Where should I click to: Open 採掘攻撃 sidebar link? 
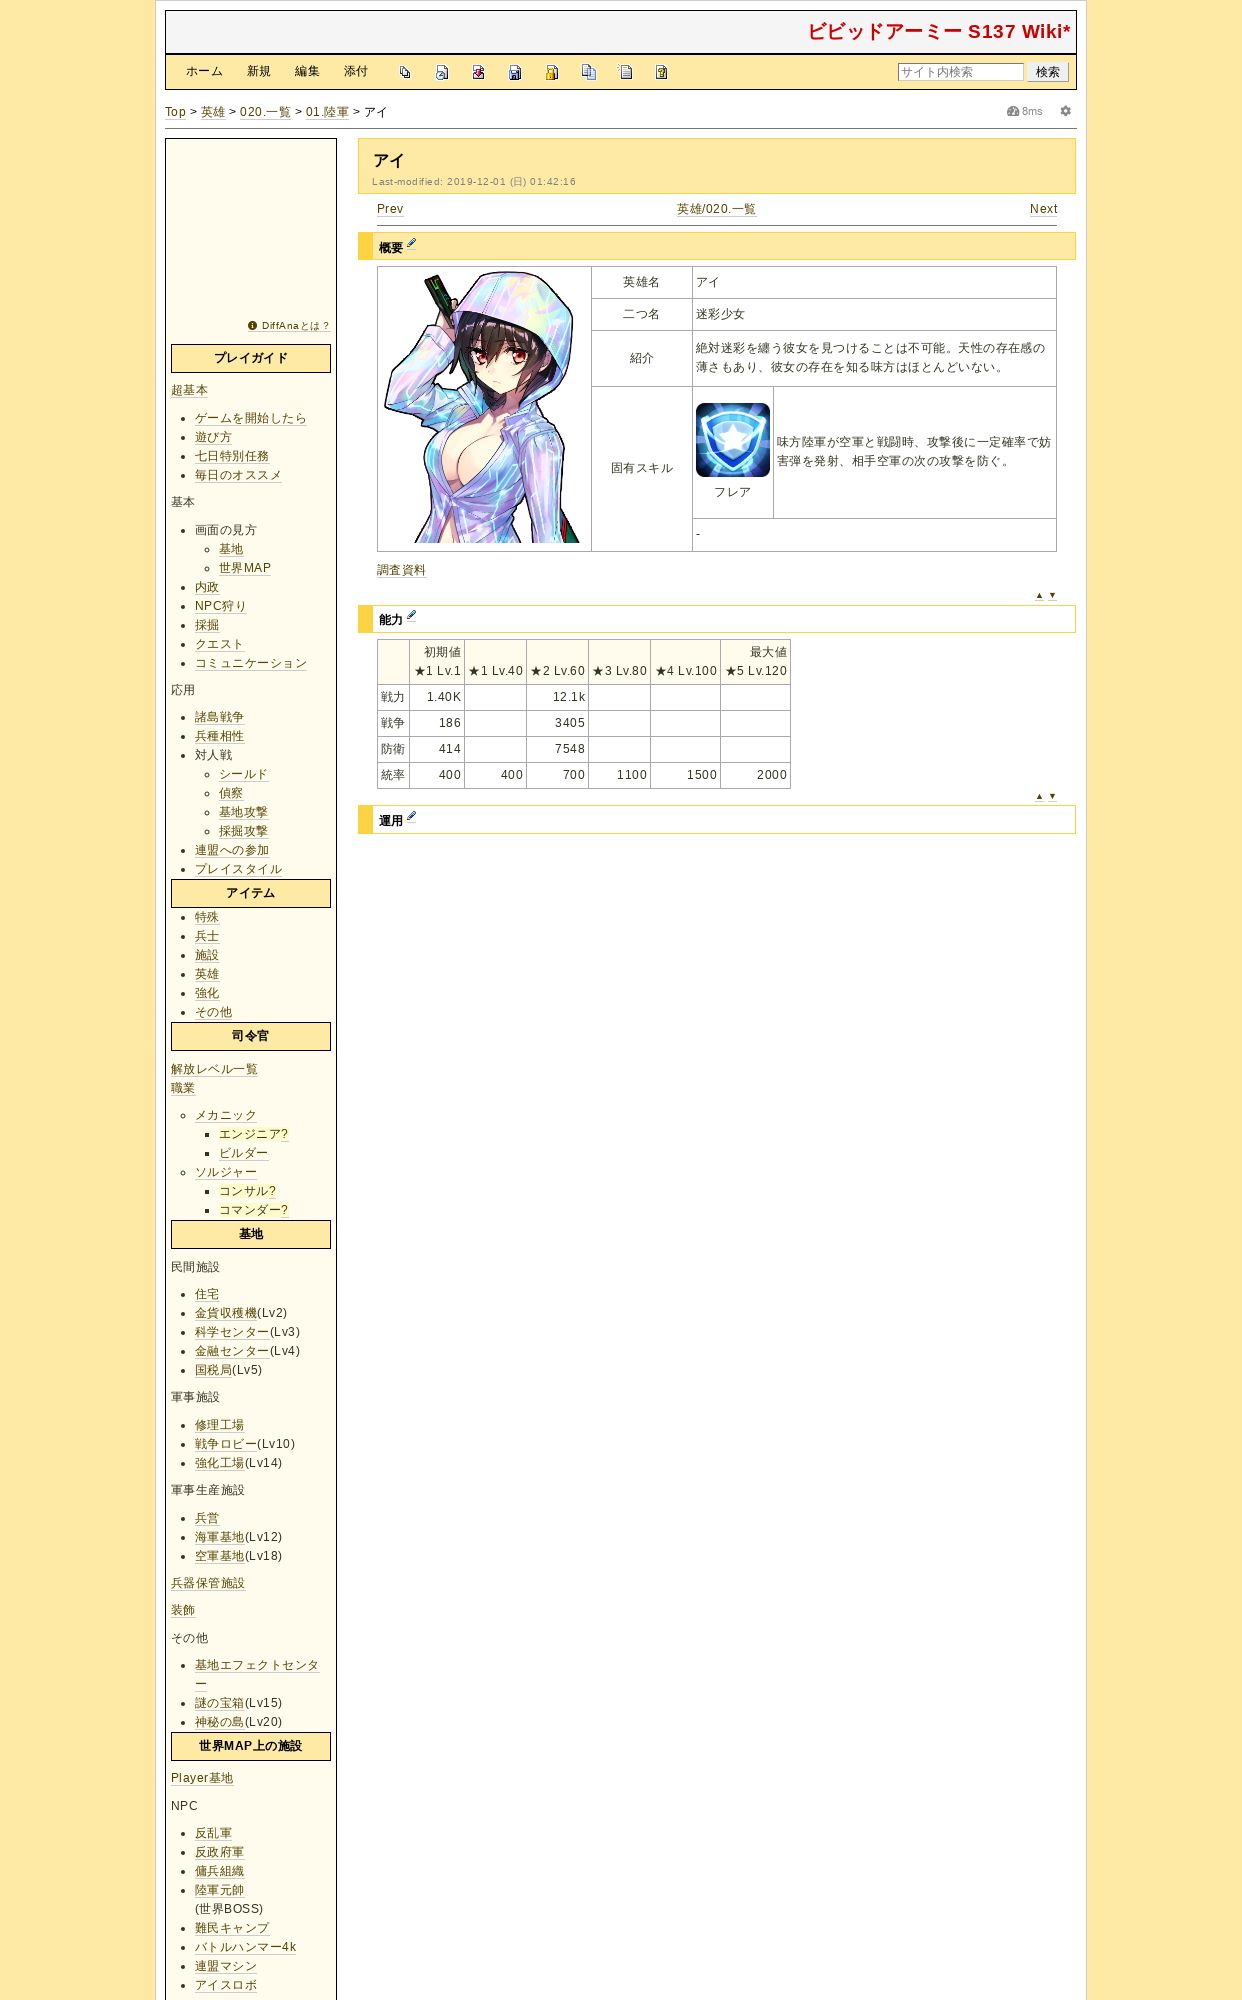point(243,831)
